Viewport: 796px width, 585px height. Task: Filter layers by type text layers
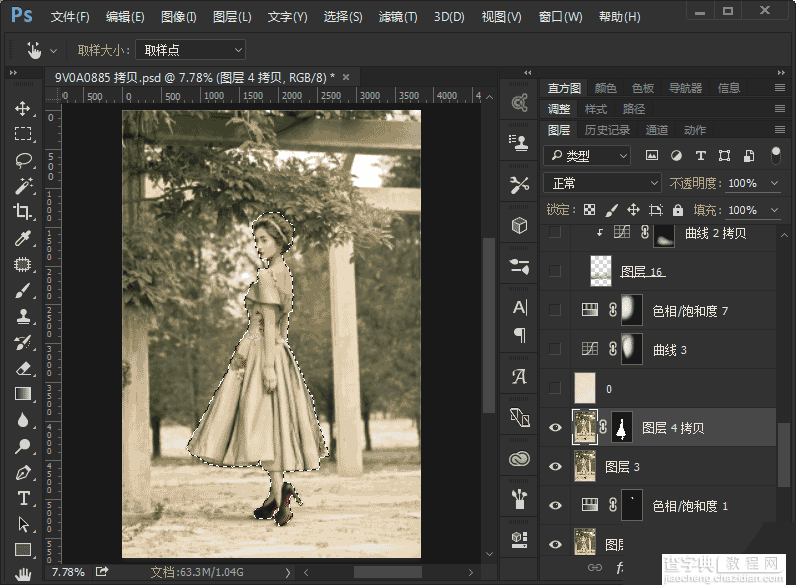(701, 155)
